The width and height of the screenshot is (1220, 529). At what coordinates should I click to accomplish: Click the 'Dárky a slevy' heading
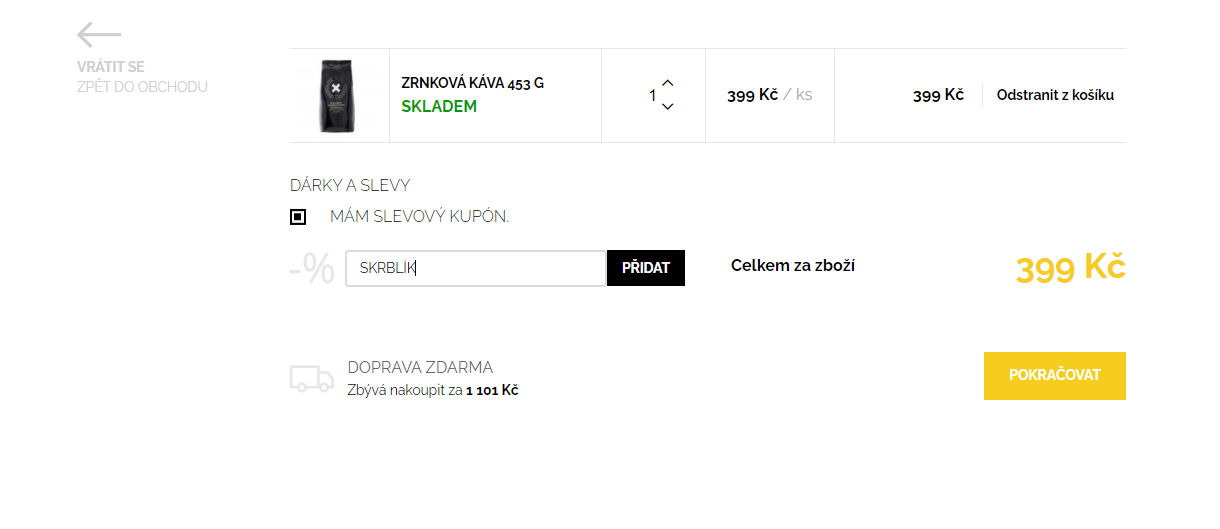350,185
